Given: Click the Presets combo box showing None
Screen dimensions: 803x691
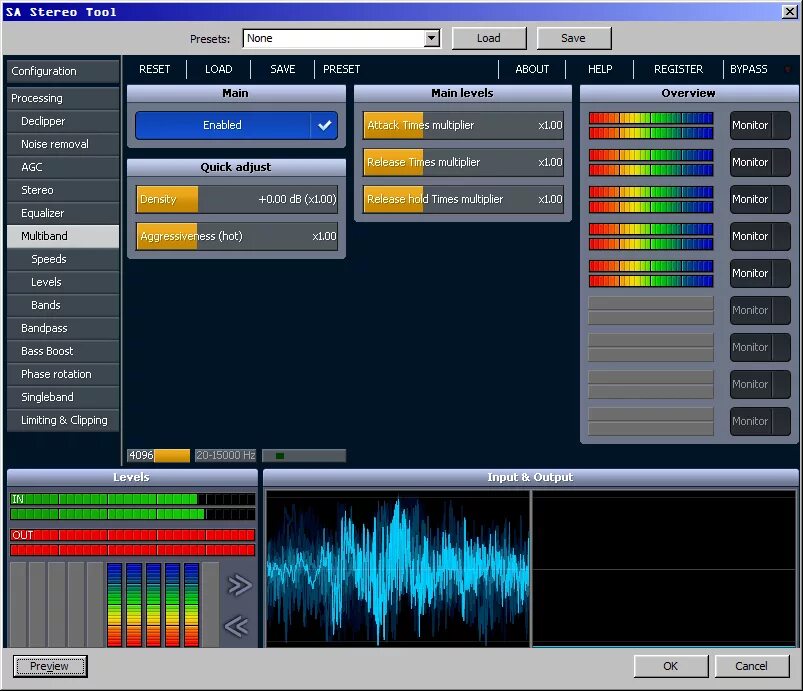Looking at the screenshot, I should coord(342,38).
